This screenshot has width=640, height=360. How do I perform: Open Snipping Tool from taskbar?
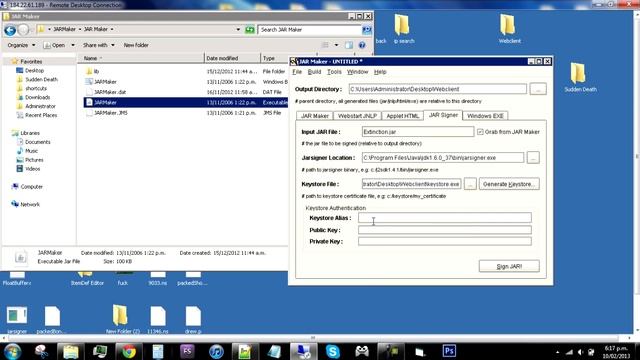(x=42, y=351)
